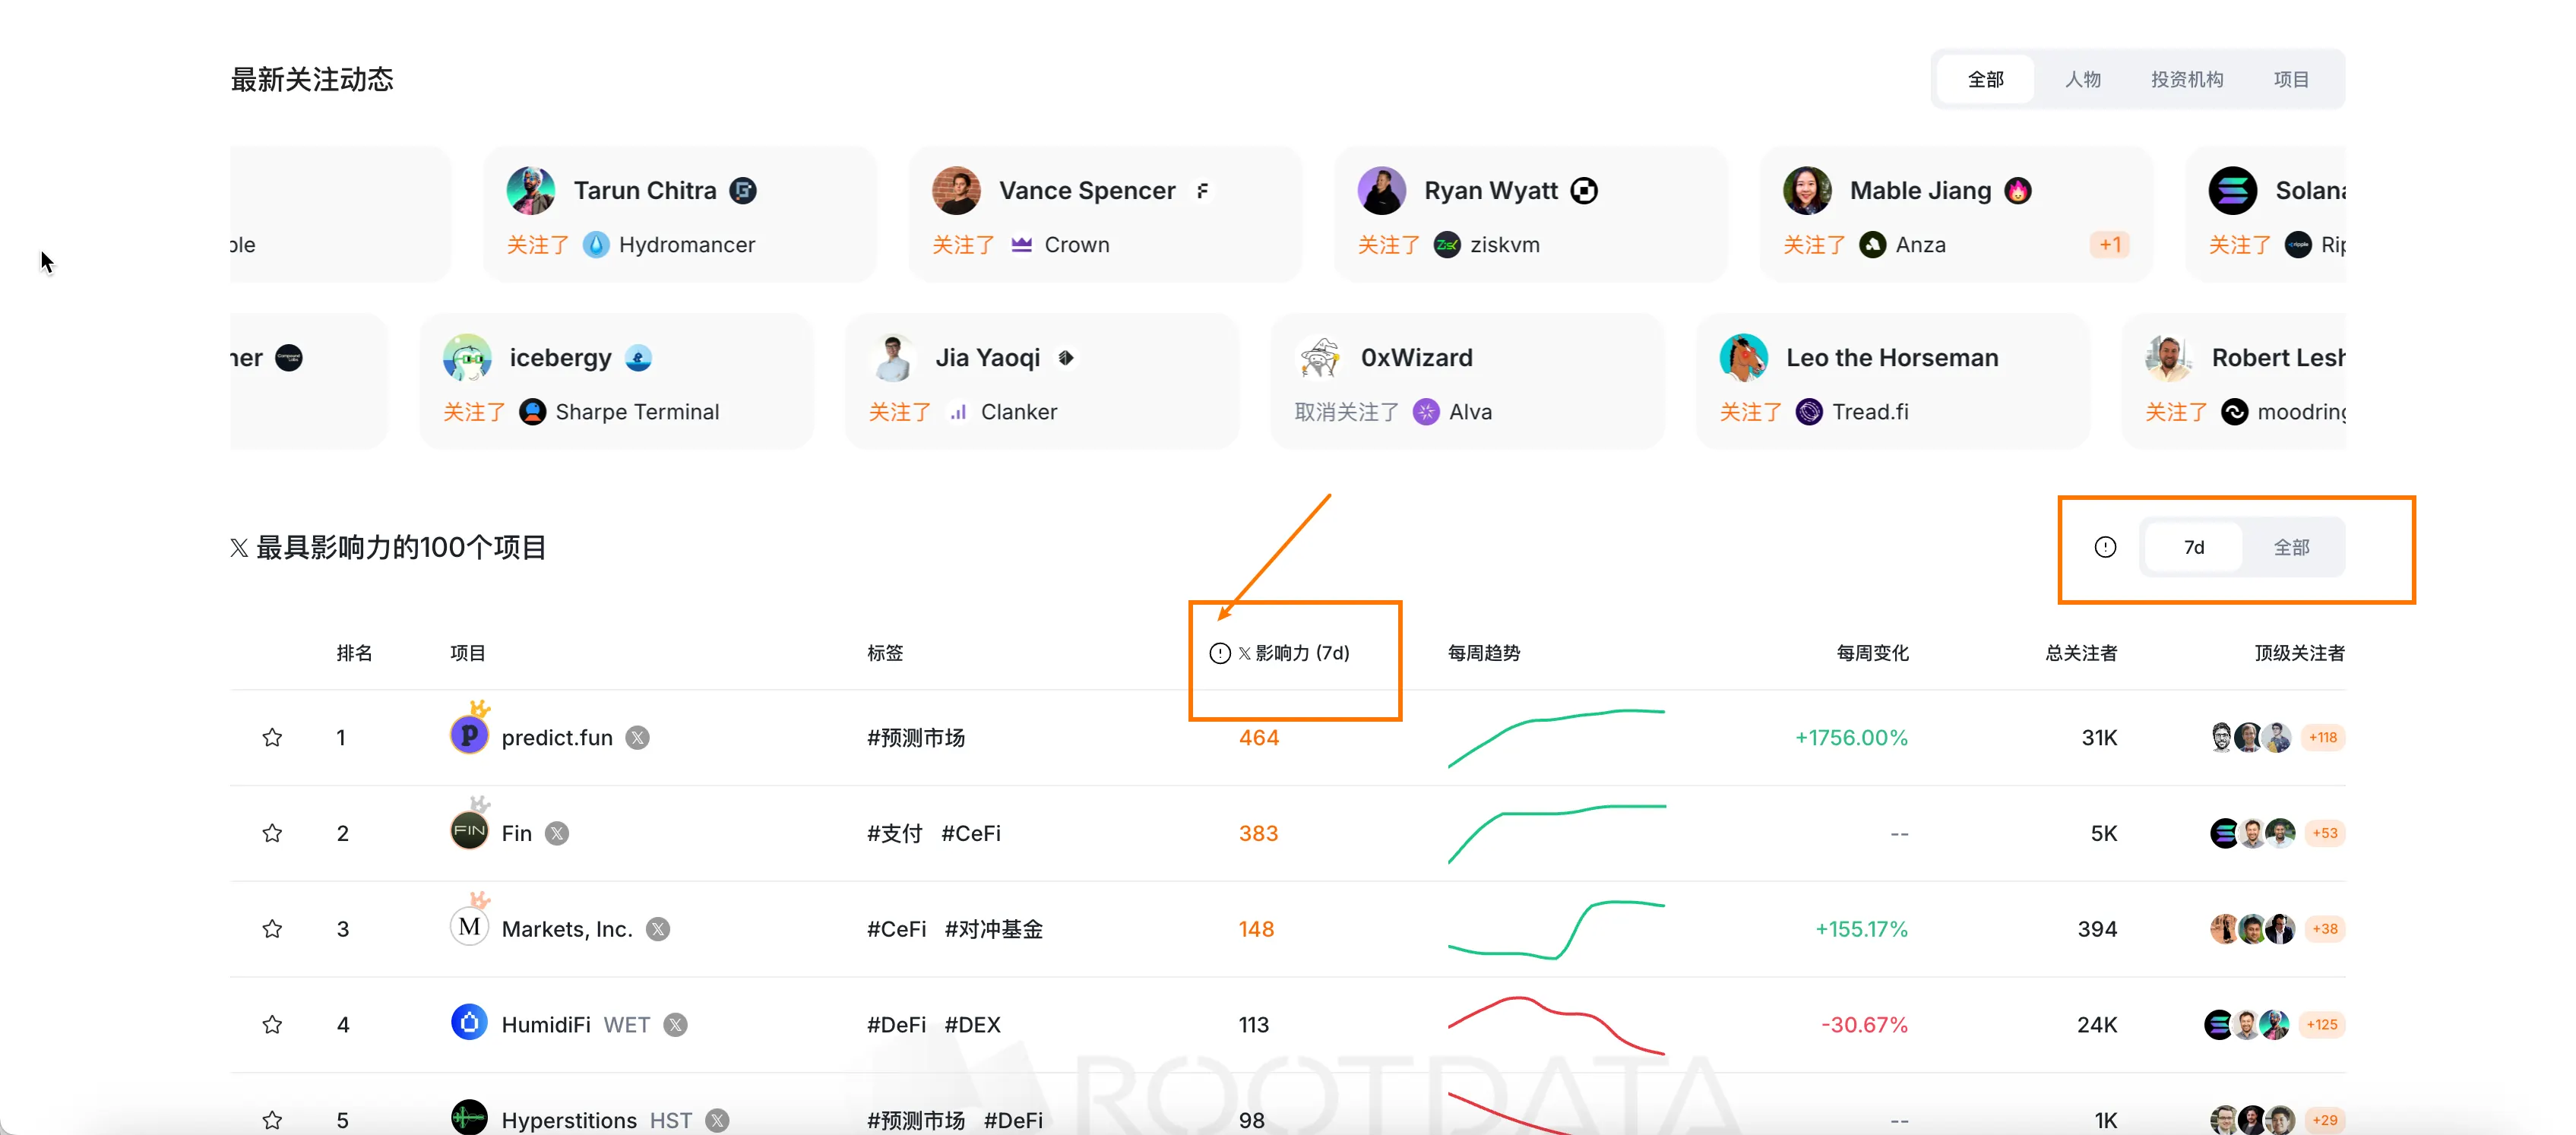Screen dimensions: 2576x1135
Task: Filter follow activity by 人物
Action: click(2083, 79)
